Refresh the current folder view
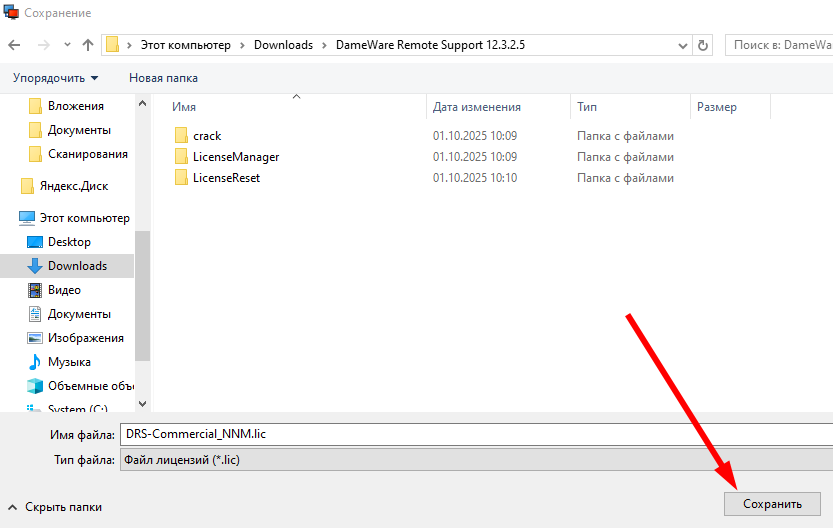The width and height of the screenshot is (833, 528). (x=702, y=45)
